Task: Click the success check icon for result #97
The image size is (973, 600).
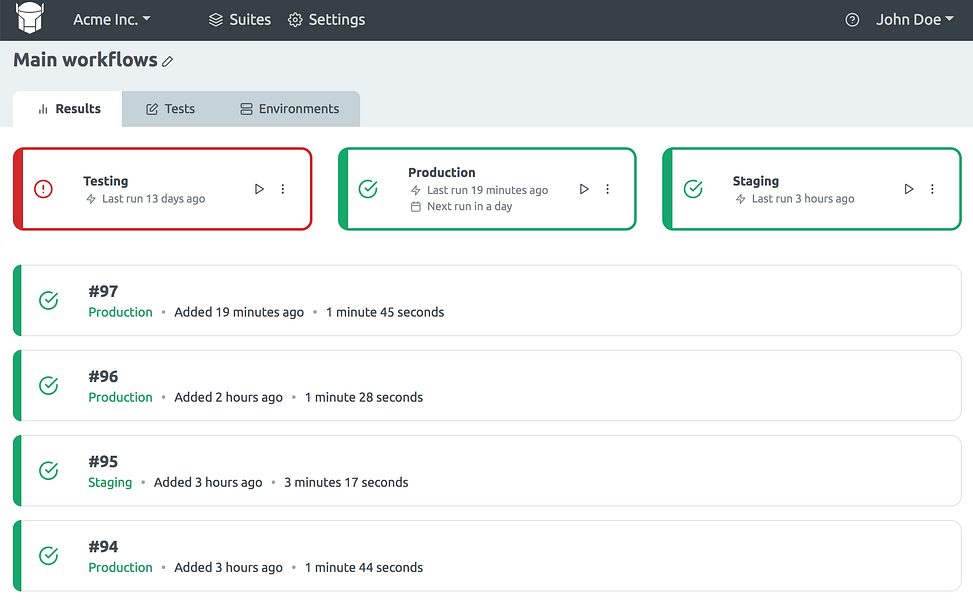Action: pyautogui.click(x=48, y=300)
